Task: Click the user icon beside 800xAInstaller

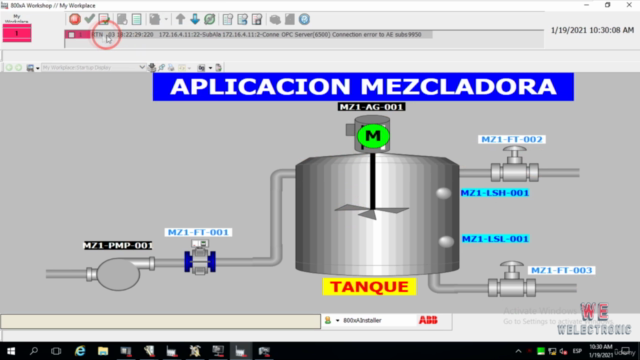Action: [328, 320]
